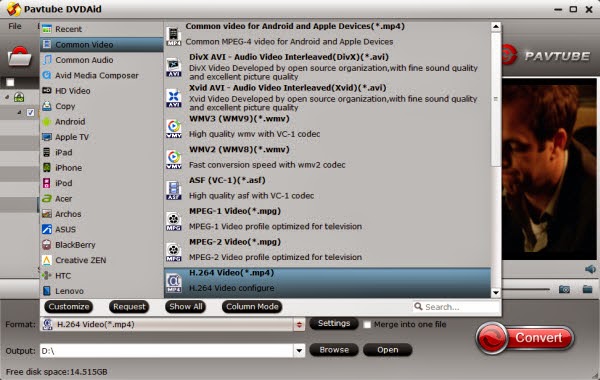Image resolution: width=600 pixels, height=380 pixels.
Task: Click the format list scrollbar thumb
Action: [496, 99]
